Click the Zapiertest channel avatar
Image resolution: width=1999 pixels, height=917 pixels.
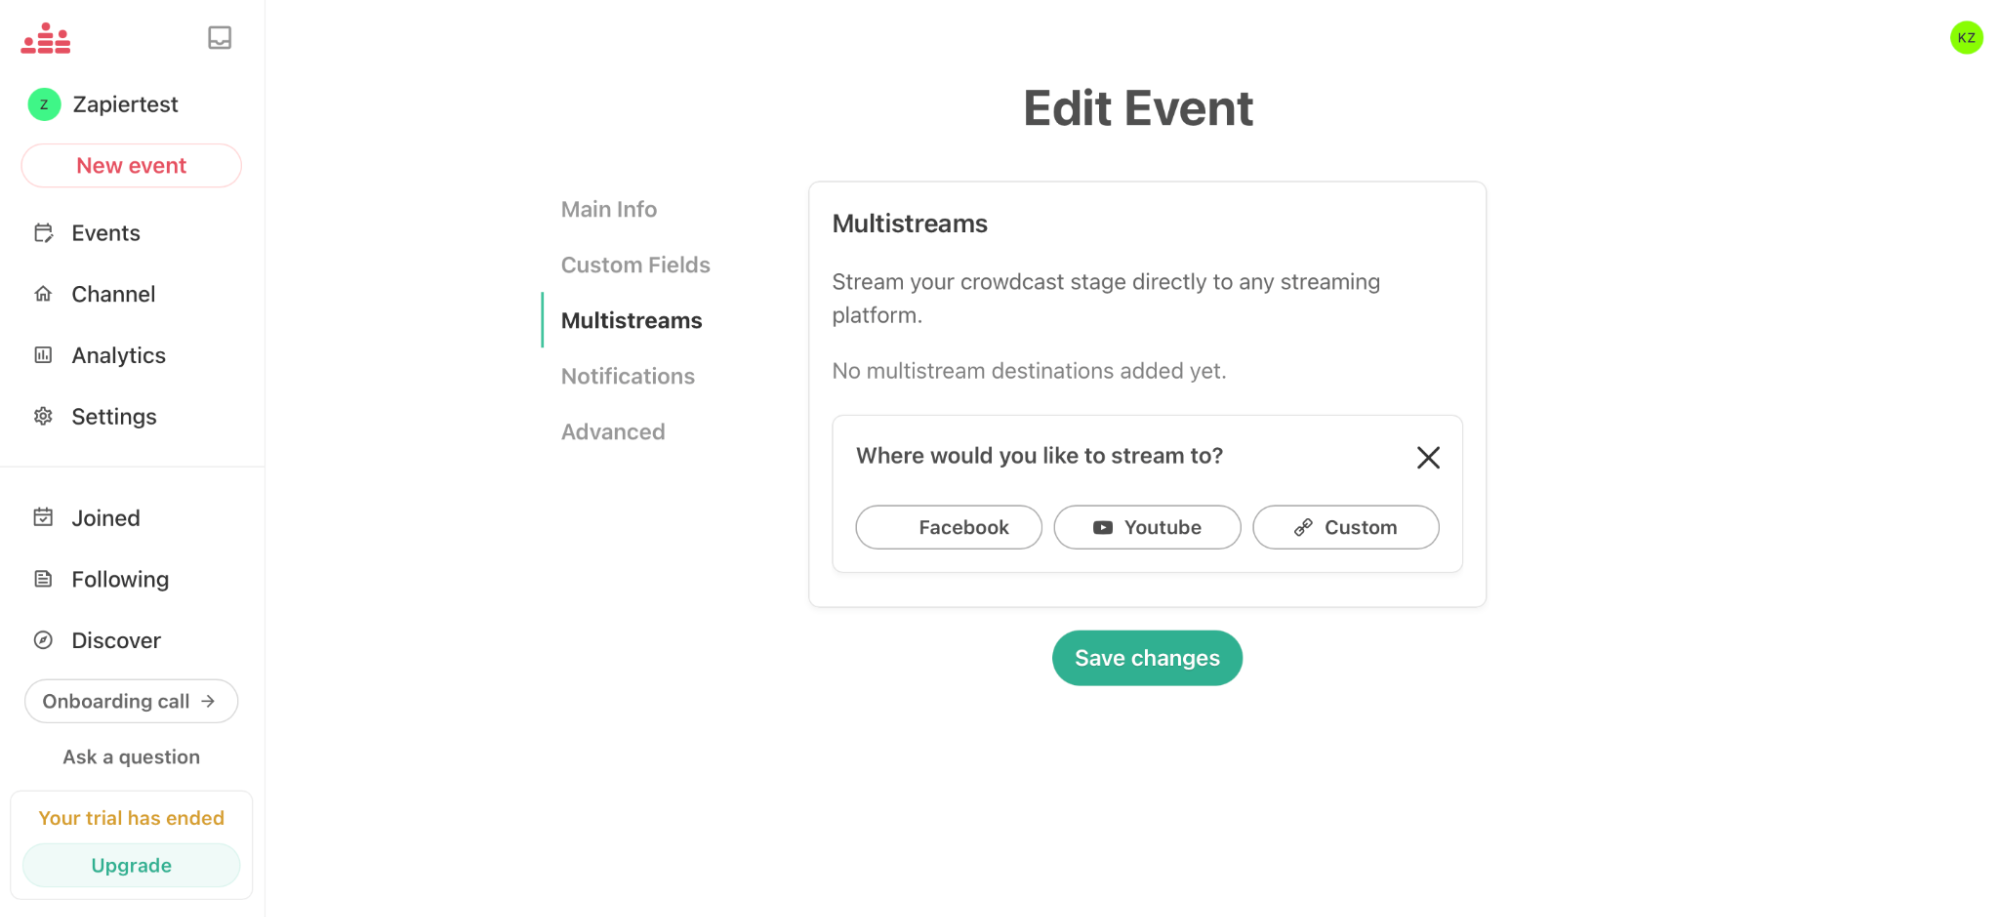point(42,104)
